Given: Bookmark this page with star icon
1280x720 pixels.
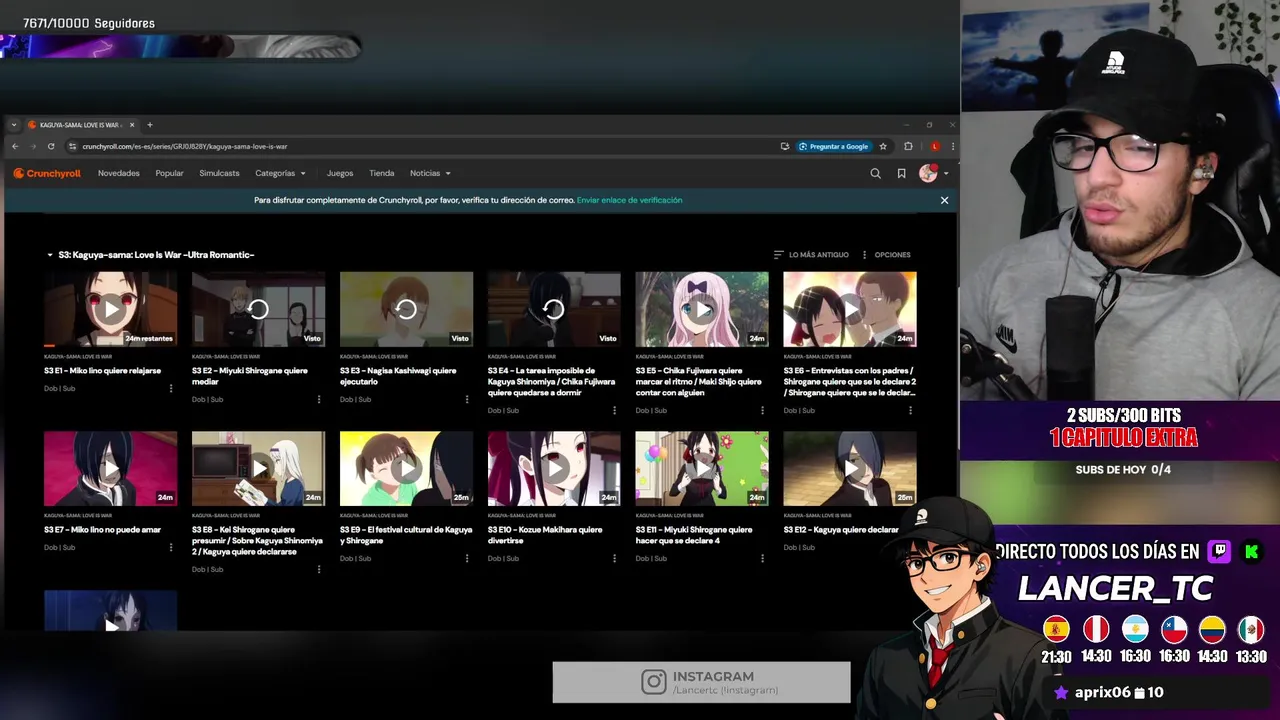Looking at the screenshot, I should pyautogui.click(x=883, y=146).
